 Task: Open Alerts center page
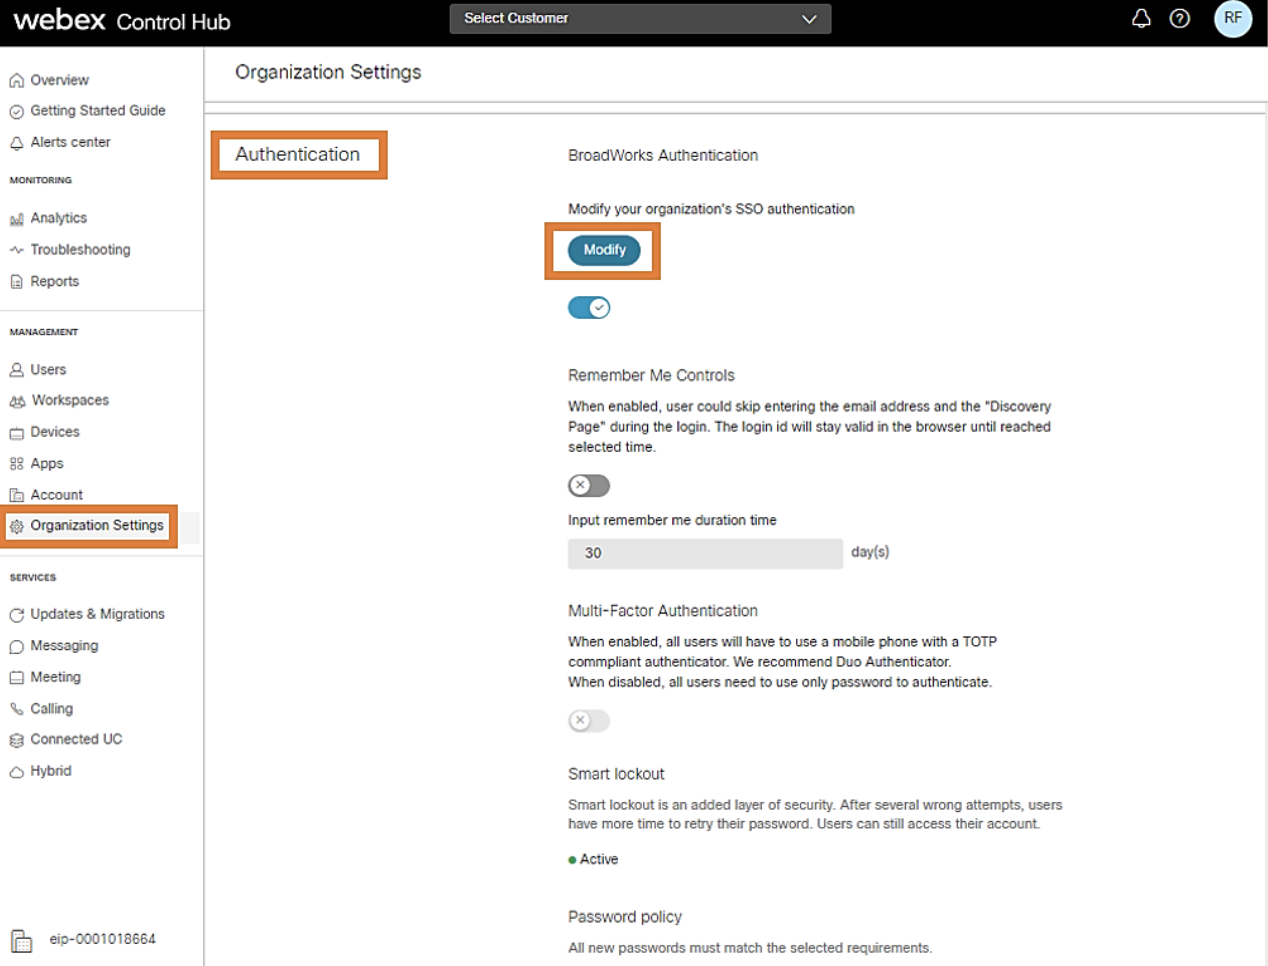coord(70,142)
